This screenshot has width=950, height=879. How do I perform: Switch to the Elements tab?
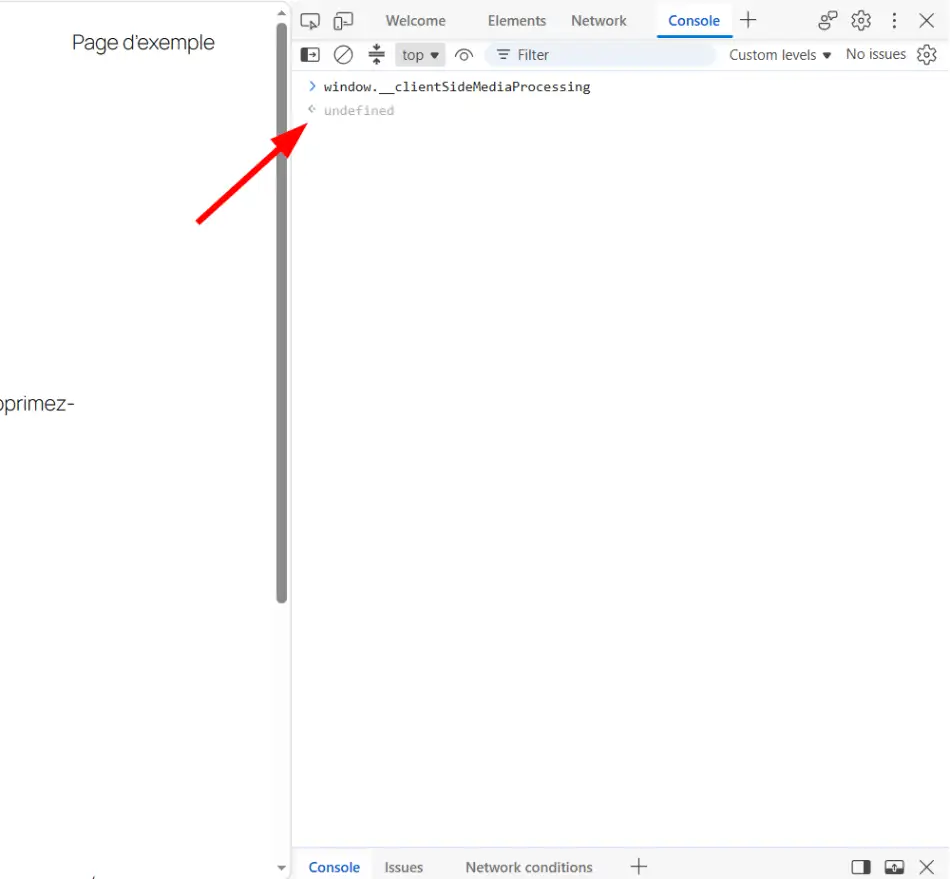tap(517, 21)
